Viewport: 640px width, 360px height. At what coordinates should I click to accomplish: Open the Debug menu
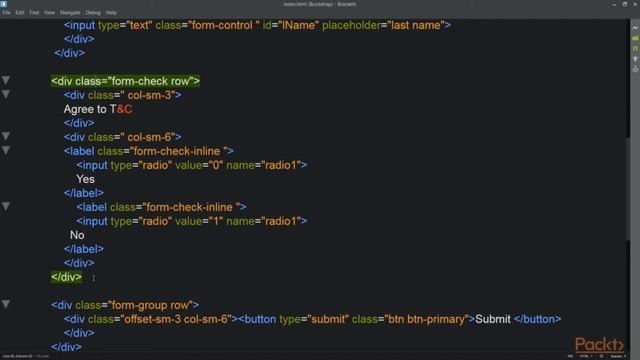coord(93,13)
